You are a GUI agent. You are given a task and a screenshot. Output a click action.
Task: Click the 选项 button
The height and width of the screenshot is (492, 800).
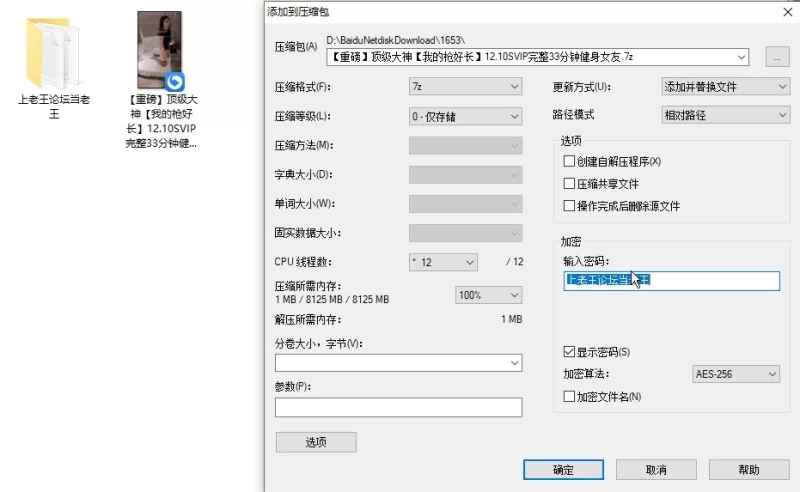coord(316,442)
